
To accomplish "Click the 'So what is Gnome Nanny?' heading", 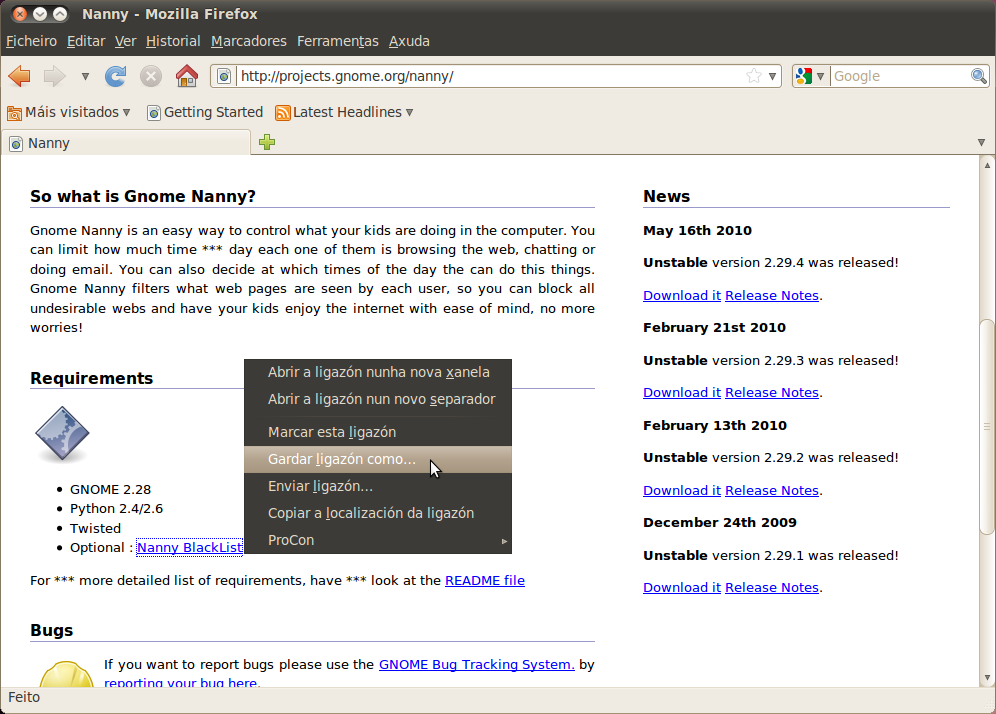I will pos(143,196).
